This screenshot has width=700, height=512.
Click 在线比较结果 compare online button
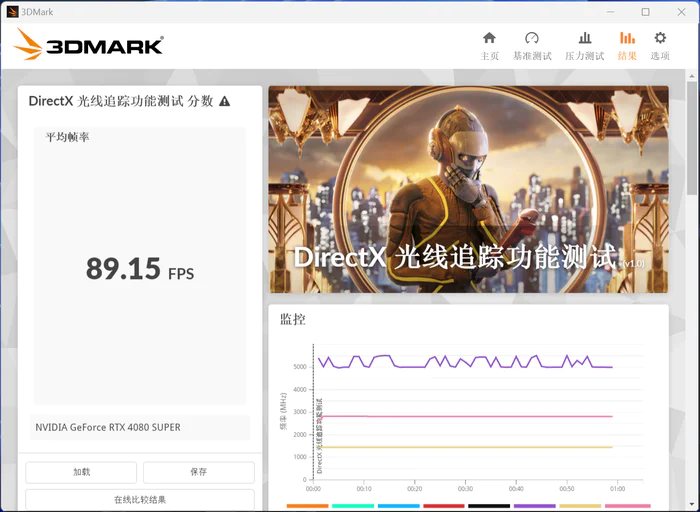pyautogui.click(x=140, y=500)
